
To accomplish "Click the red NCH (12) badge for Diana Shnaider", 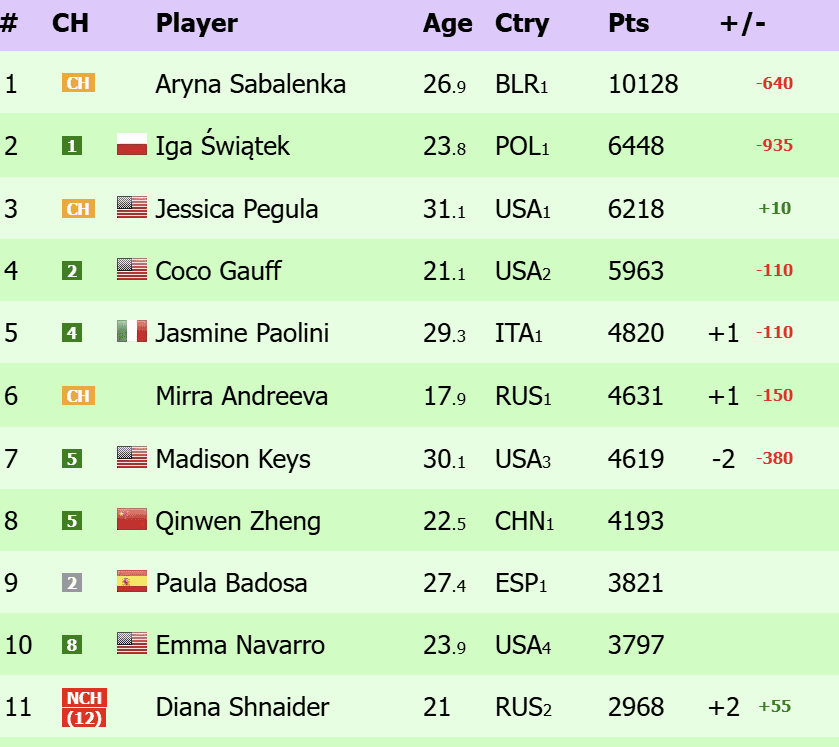I will 83,707.
